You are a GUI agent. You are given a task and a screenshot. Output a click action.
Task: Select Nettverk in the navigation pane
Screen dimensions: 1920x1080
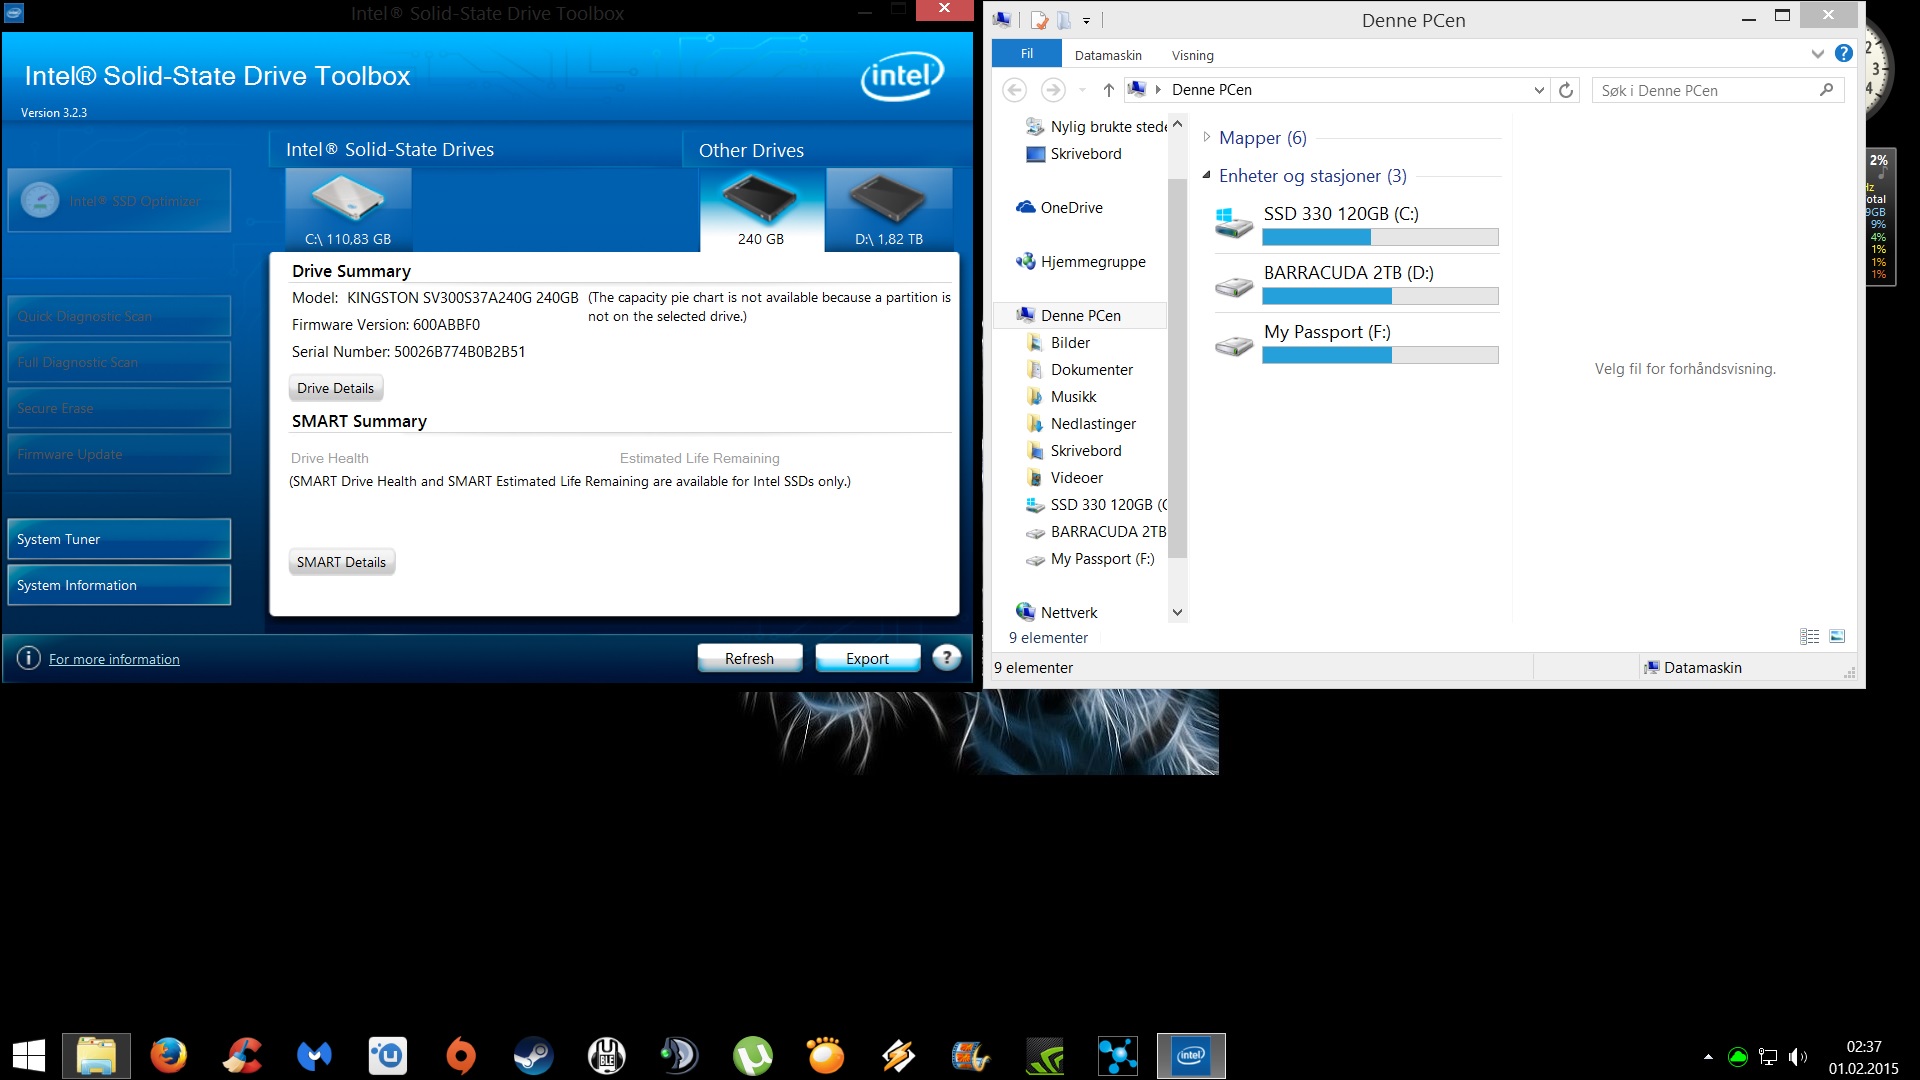click(1056, 612)
